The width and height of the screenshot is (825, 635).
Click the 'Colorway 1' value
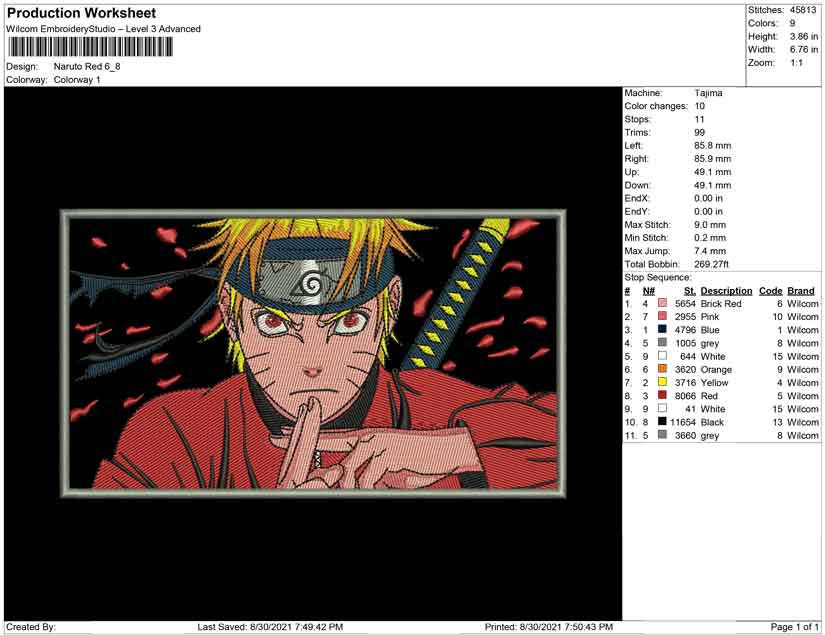coord(77,80)
